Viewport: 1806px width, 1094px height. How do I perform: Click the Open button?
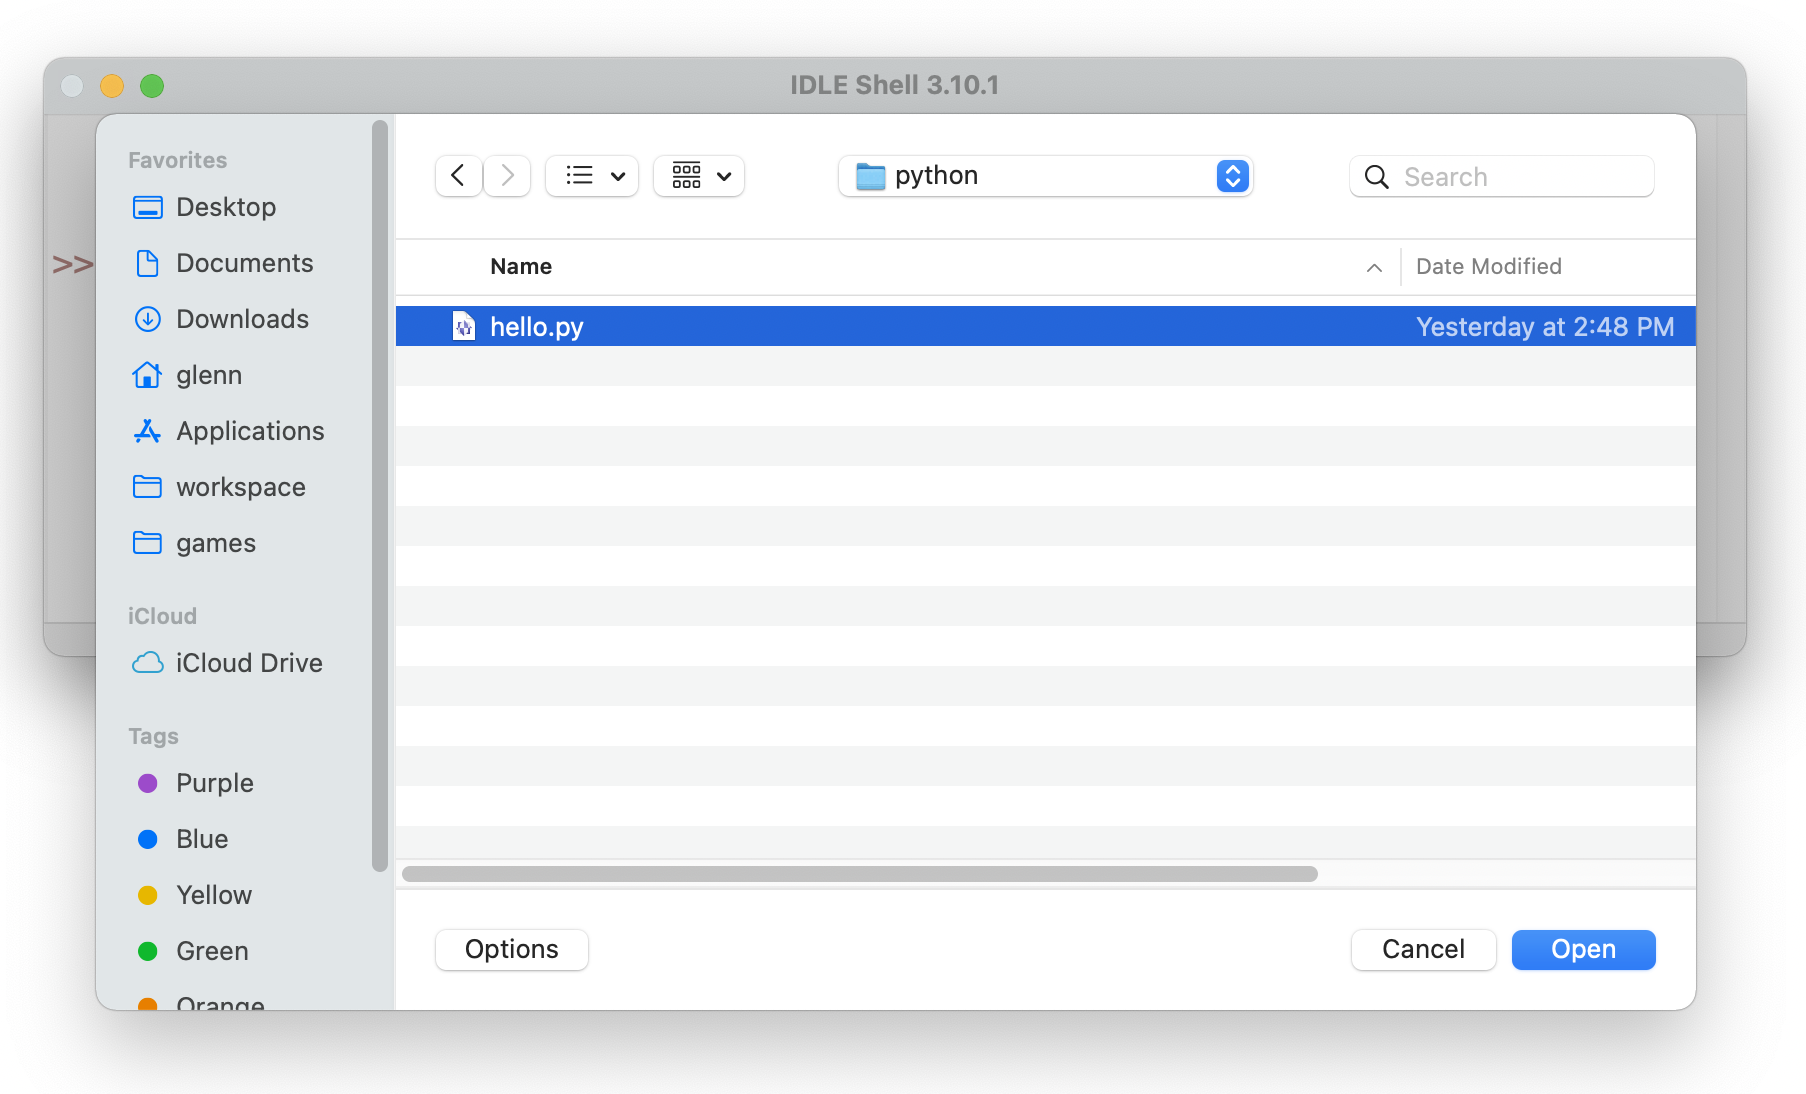pos(1583,949)
